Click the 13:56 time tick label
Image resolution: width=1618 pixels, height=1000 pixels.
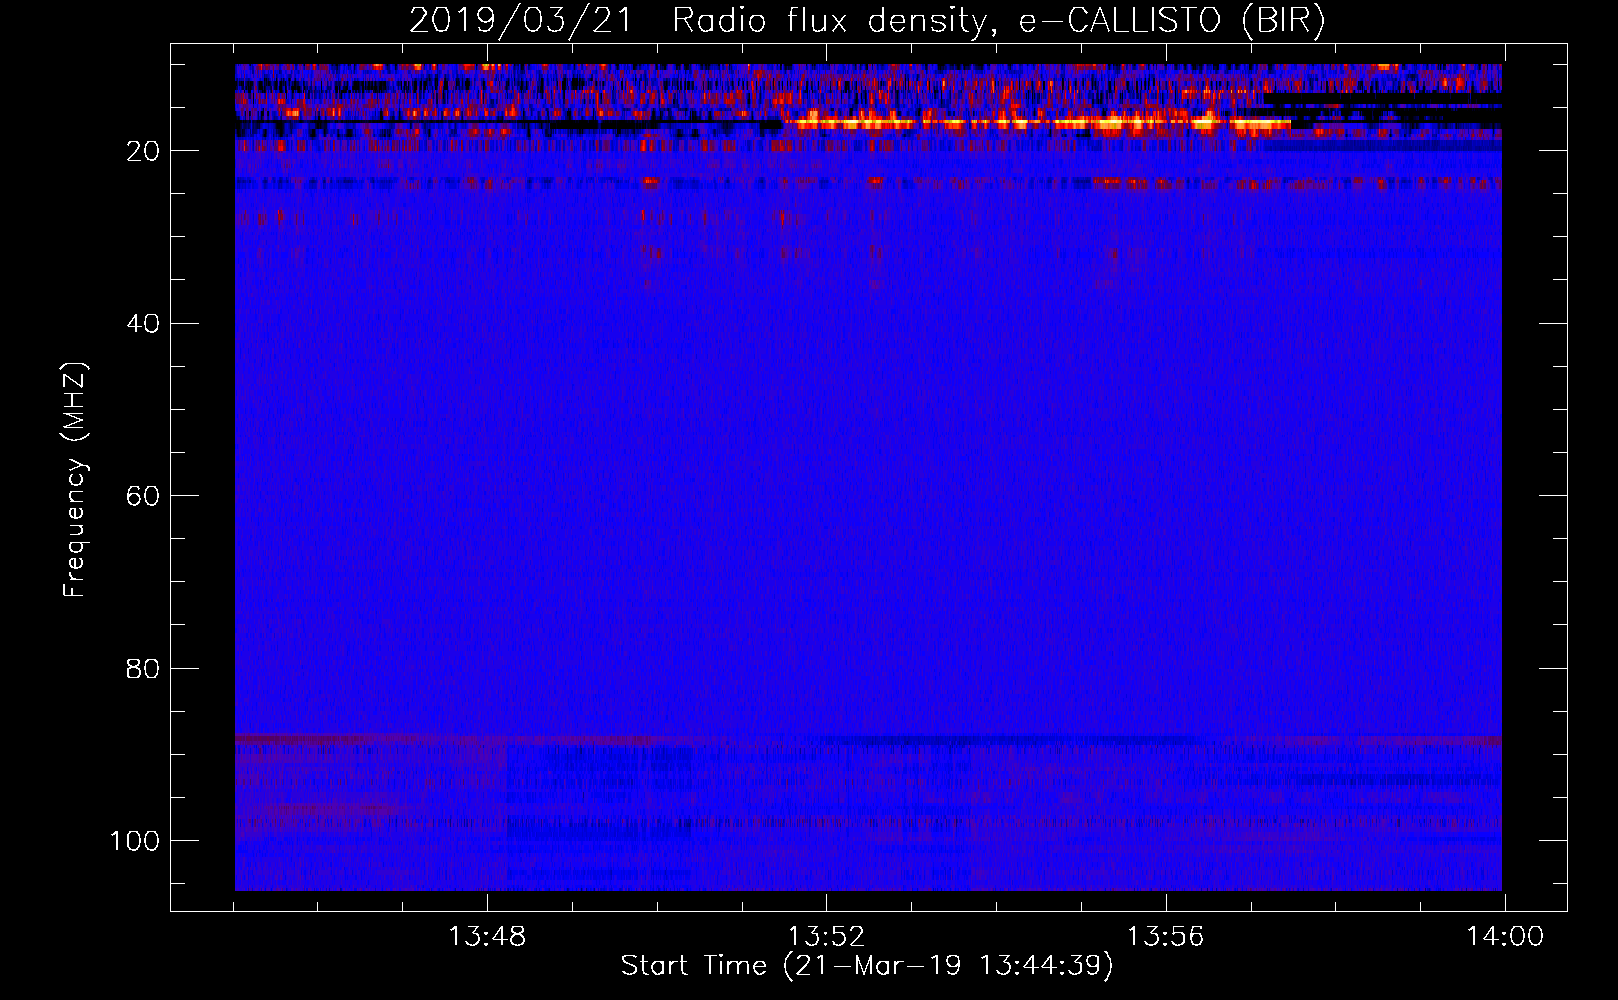click(x=1165, y=937)
